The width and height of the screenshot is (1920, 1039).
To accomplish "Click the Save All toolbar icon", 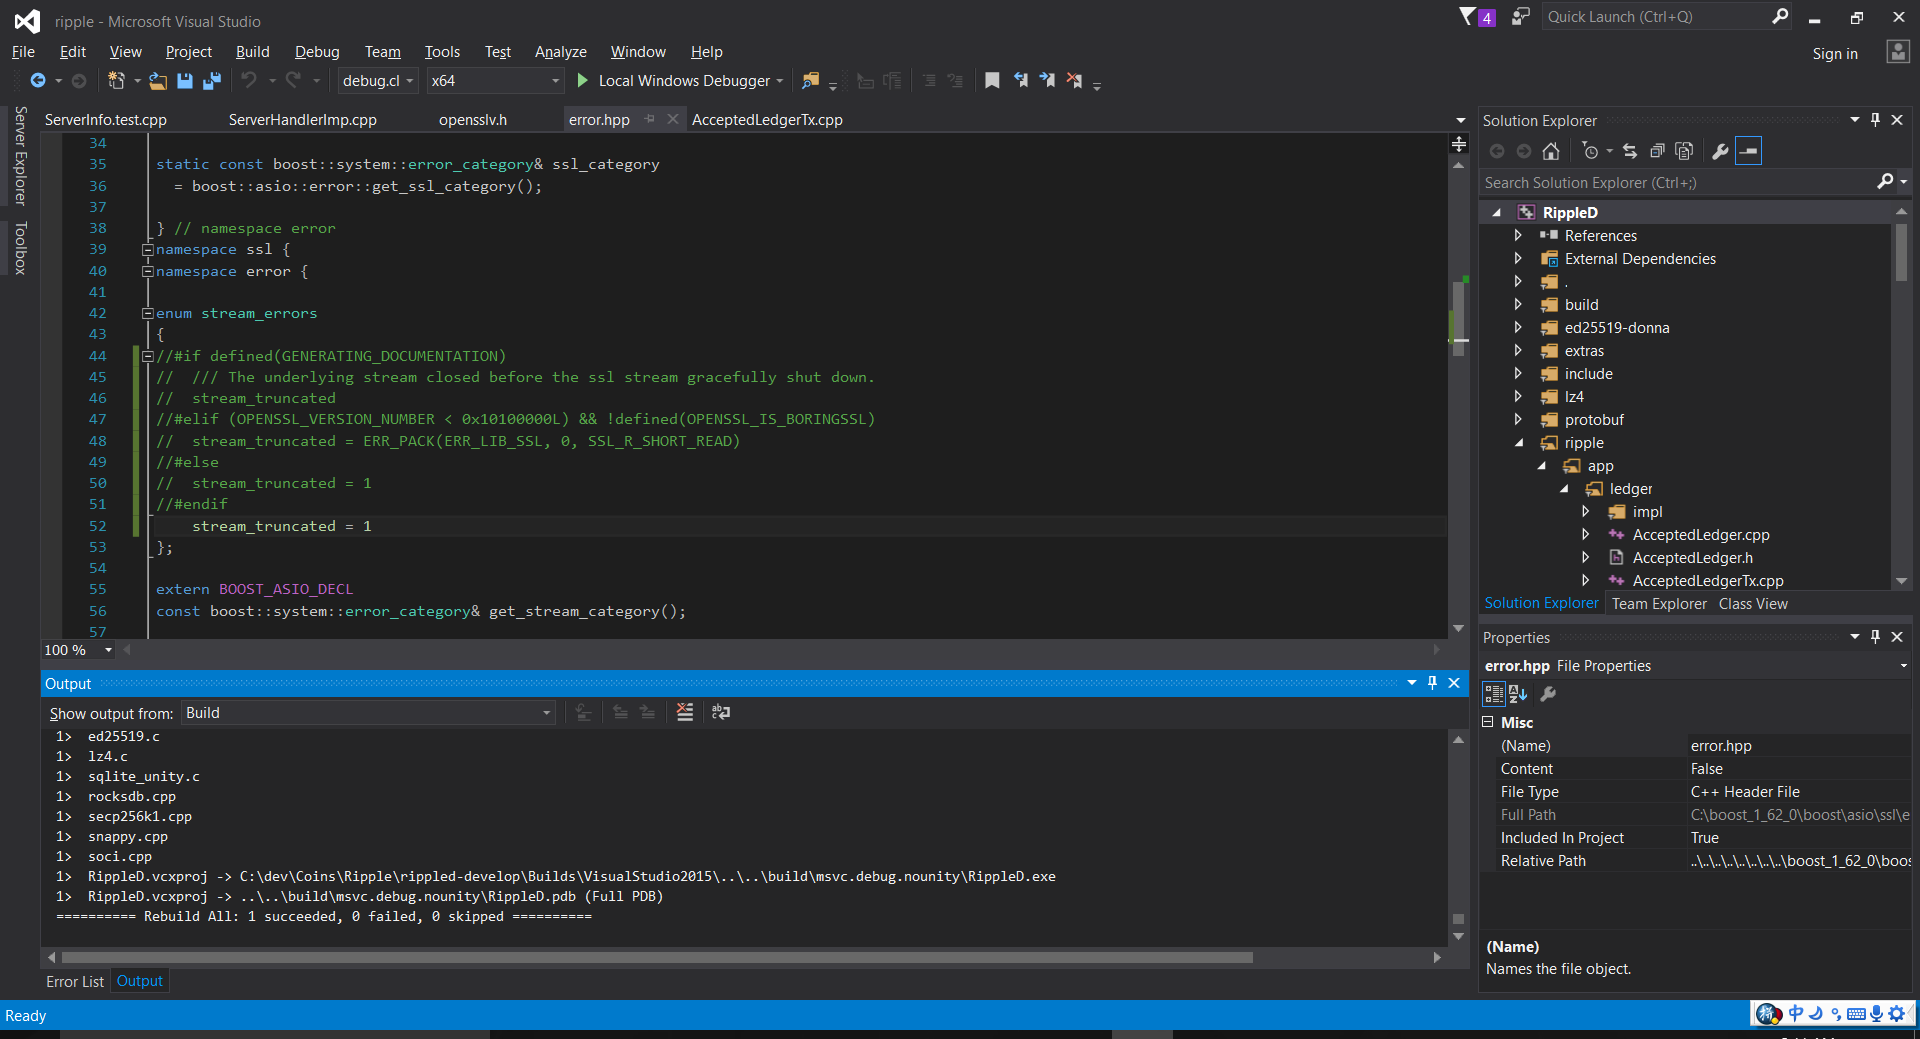I will coord(212,81).
